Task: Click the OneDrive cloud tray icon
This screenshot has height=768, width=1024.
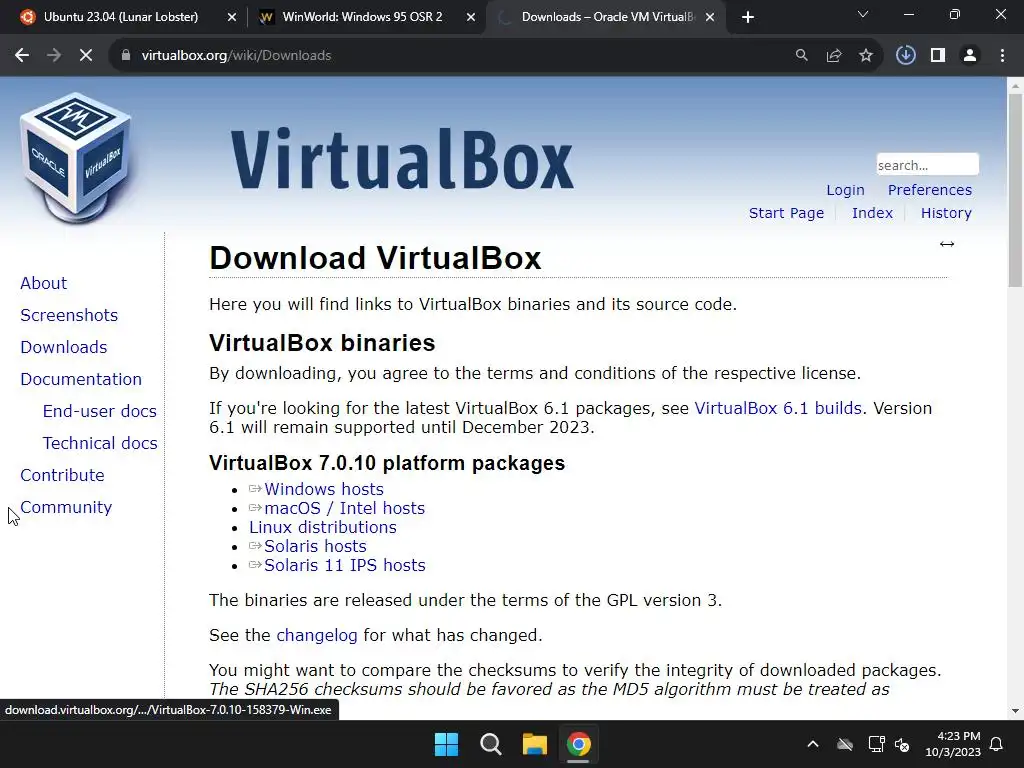Action: coord(845,744)
